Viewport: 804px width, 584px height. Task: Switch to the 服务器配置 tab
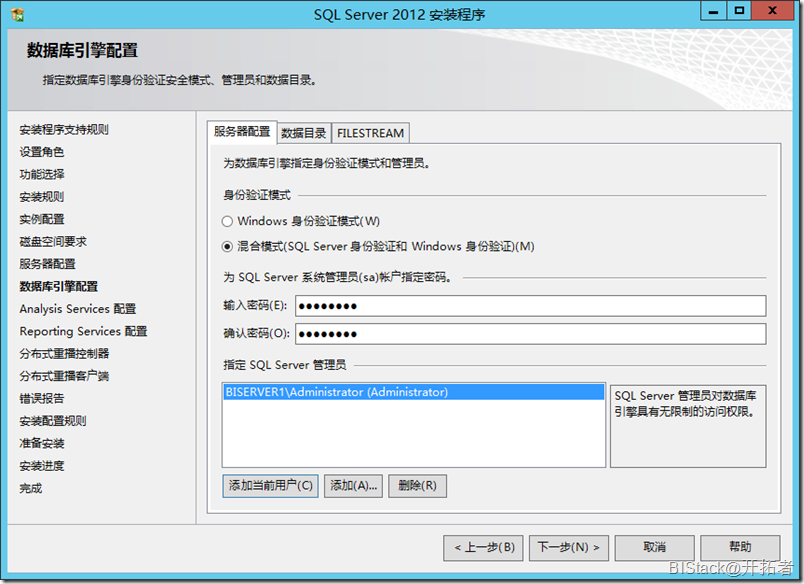[x=242, y=132]
